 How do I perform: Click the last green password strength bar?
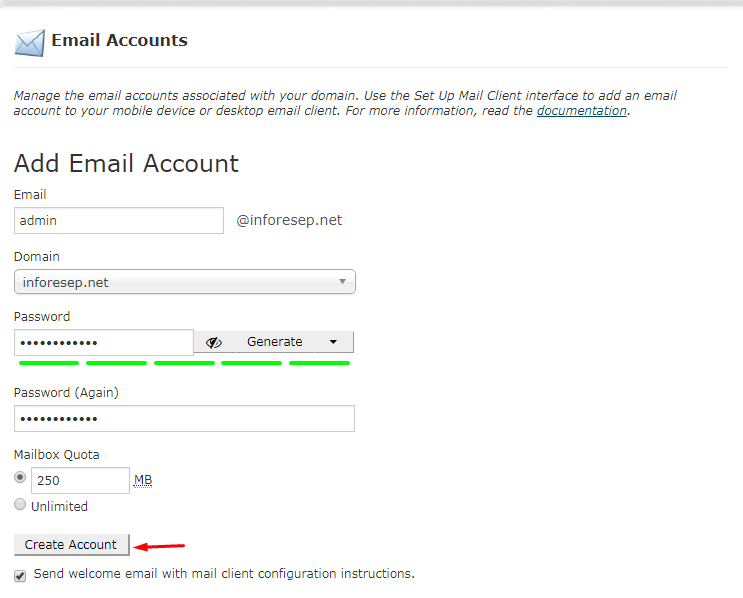tap(319, 363)
